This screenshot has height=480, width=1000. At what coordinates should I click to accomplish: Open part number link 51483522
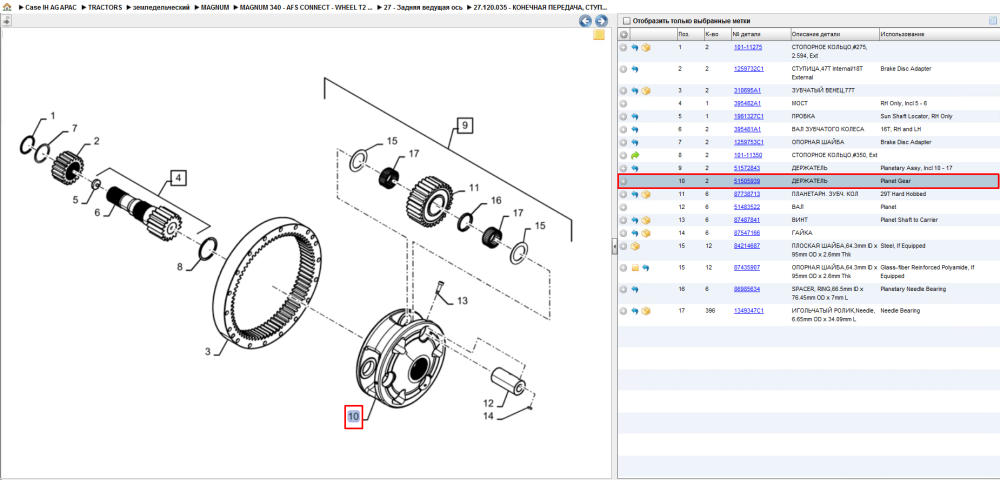click(x=747, y=207)
